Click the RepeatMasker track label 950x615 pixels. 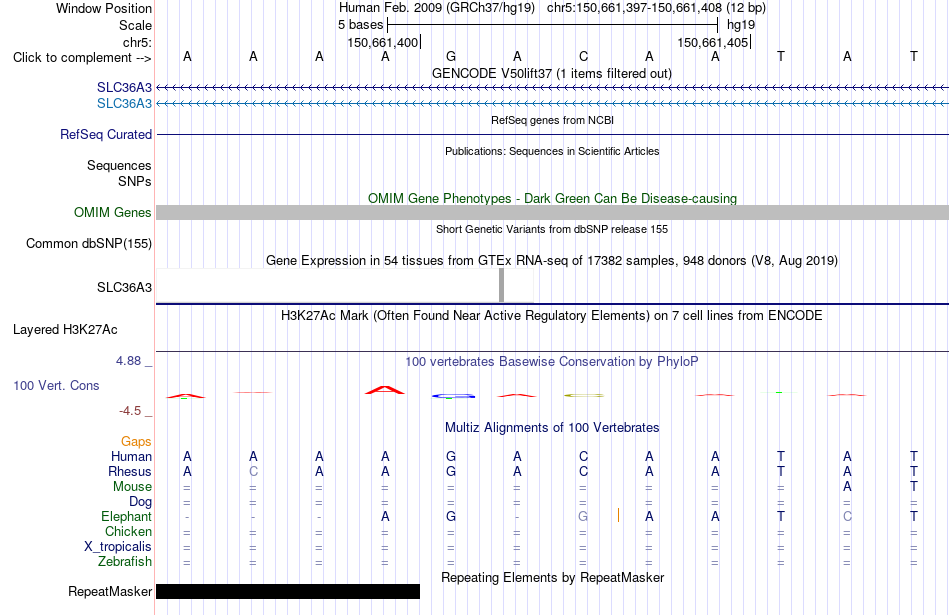(x=110, y=591)
